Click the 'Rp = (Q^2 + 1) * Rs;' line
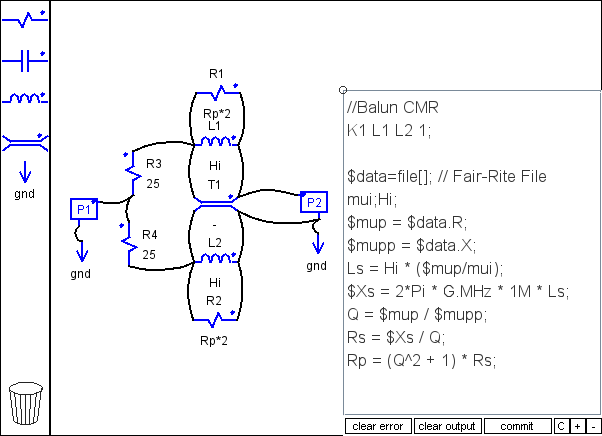 click(422, 361)
